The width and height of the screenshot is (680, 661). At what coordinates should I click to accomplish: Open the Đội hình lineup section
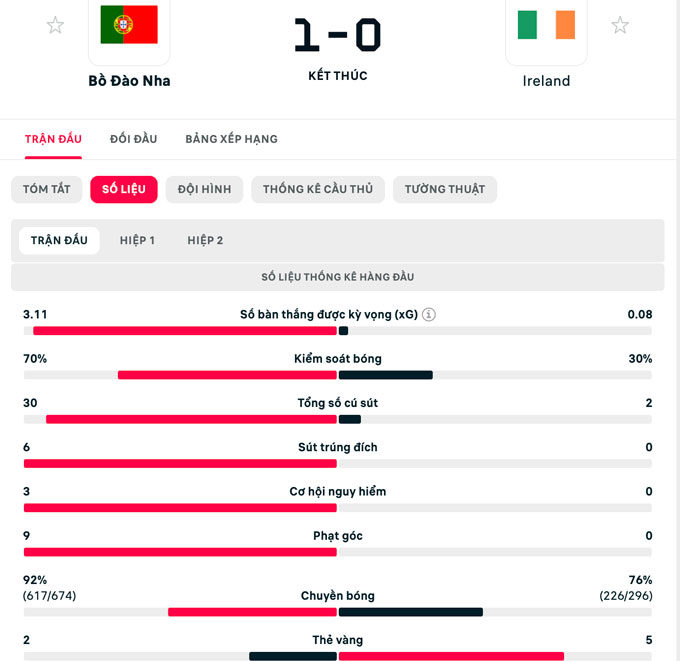pos(204,189)
